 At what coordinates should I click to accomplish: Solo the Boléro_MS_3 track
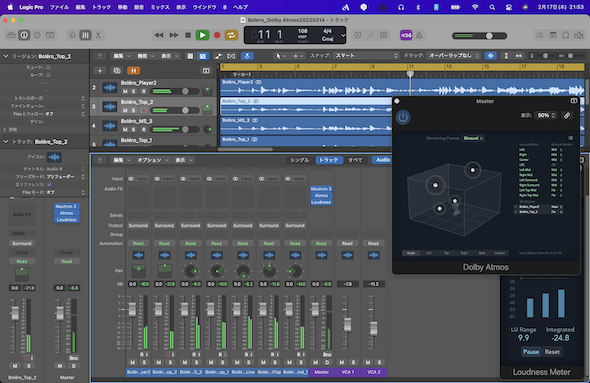[x=134, y=129]
